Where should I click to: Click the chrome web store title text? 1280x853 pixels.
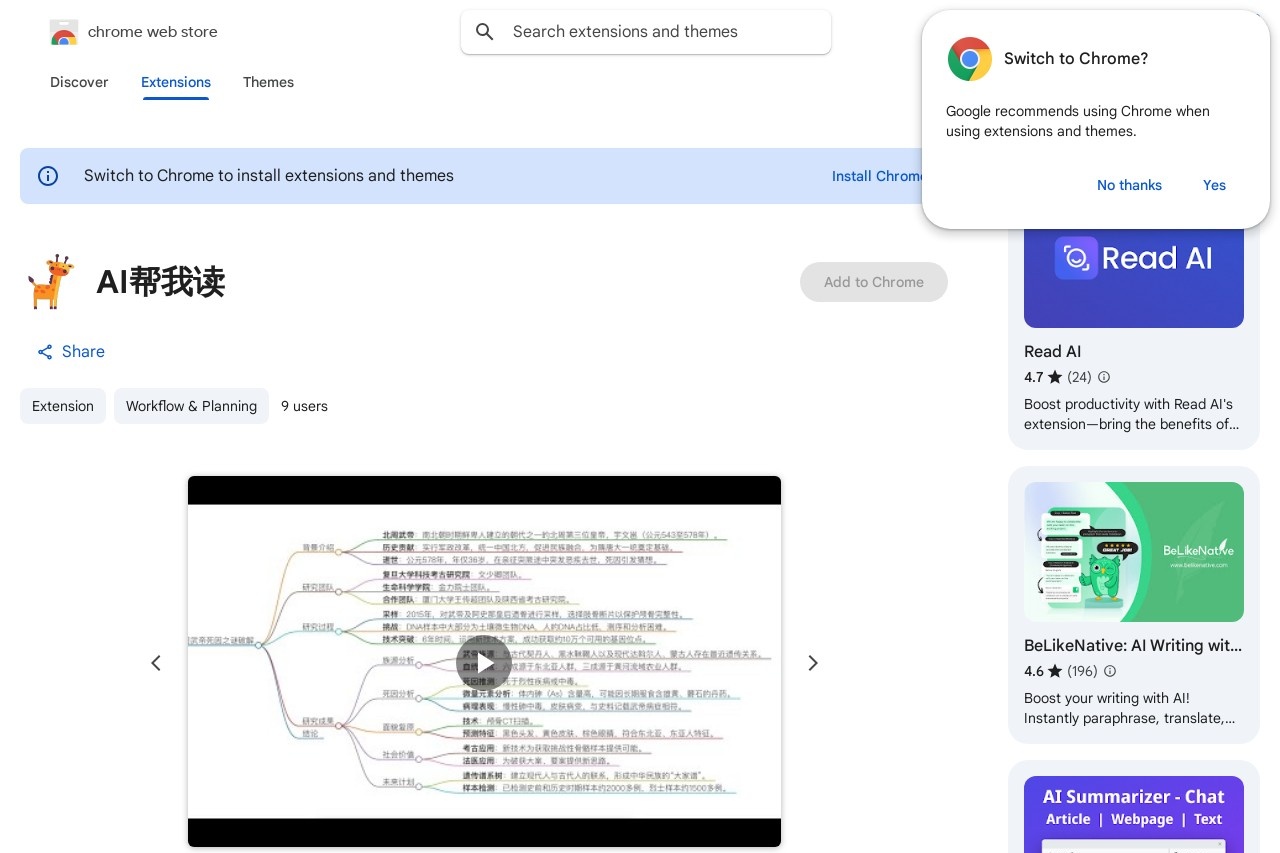pos(153,32)
